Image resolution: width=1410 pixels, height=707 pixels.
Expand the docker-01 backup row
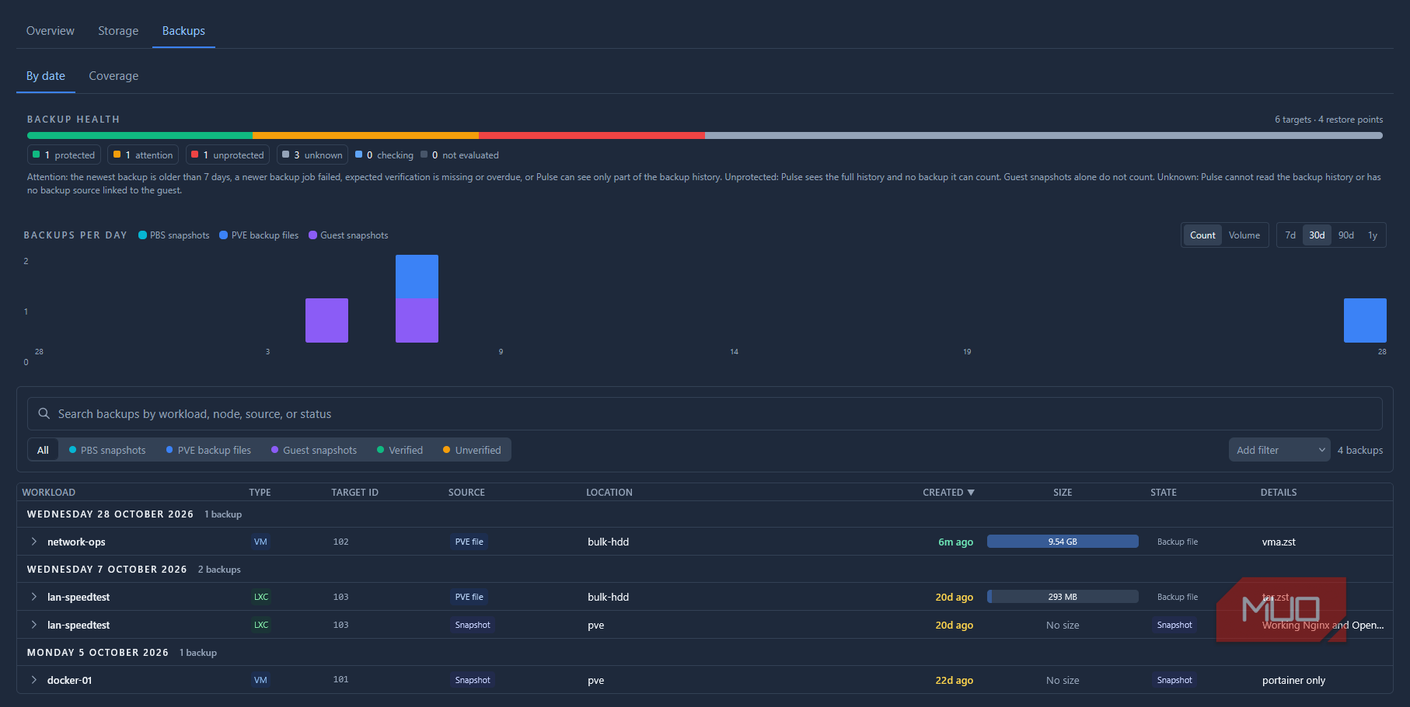pyautogui.click(x=33, y=680)
